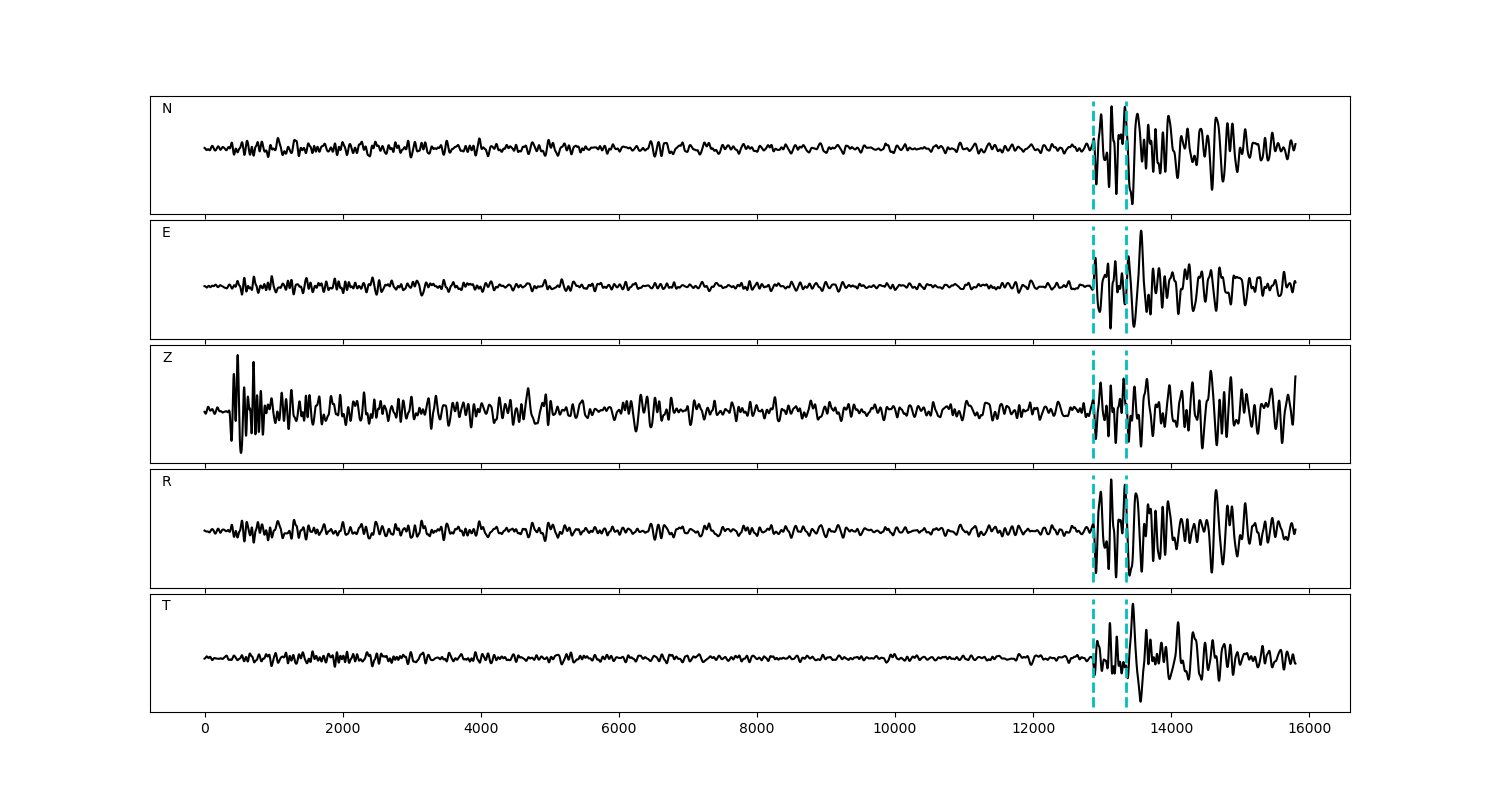Click the T component label
This screenshot has width=1500, height=800.
(x=166, y=606)
